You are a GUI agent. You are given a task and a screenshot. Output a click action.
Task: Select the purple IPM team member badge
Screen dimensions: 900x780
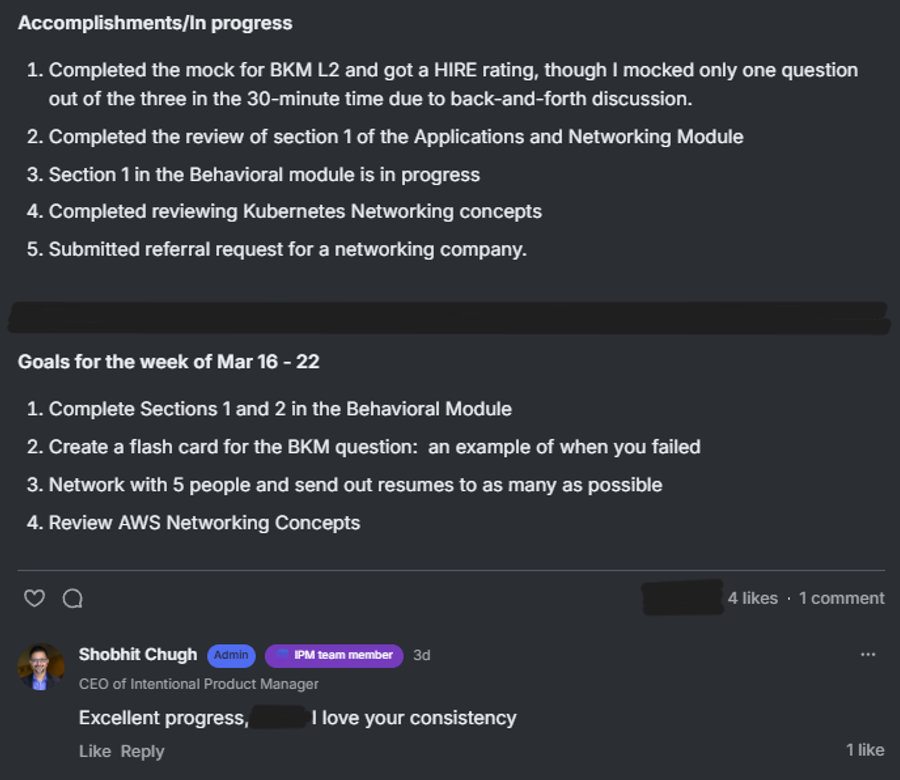[334, 655]
